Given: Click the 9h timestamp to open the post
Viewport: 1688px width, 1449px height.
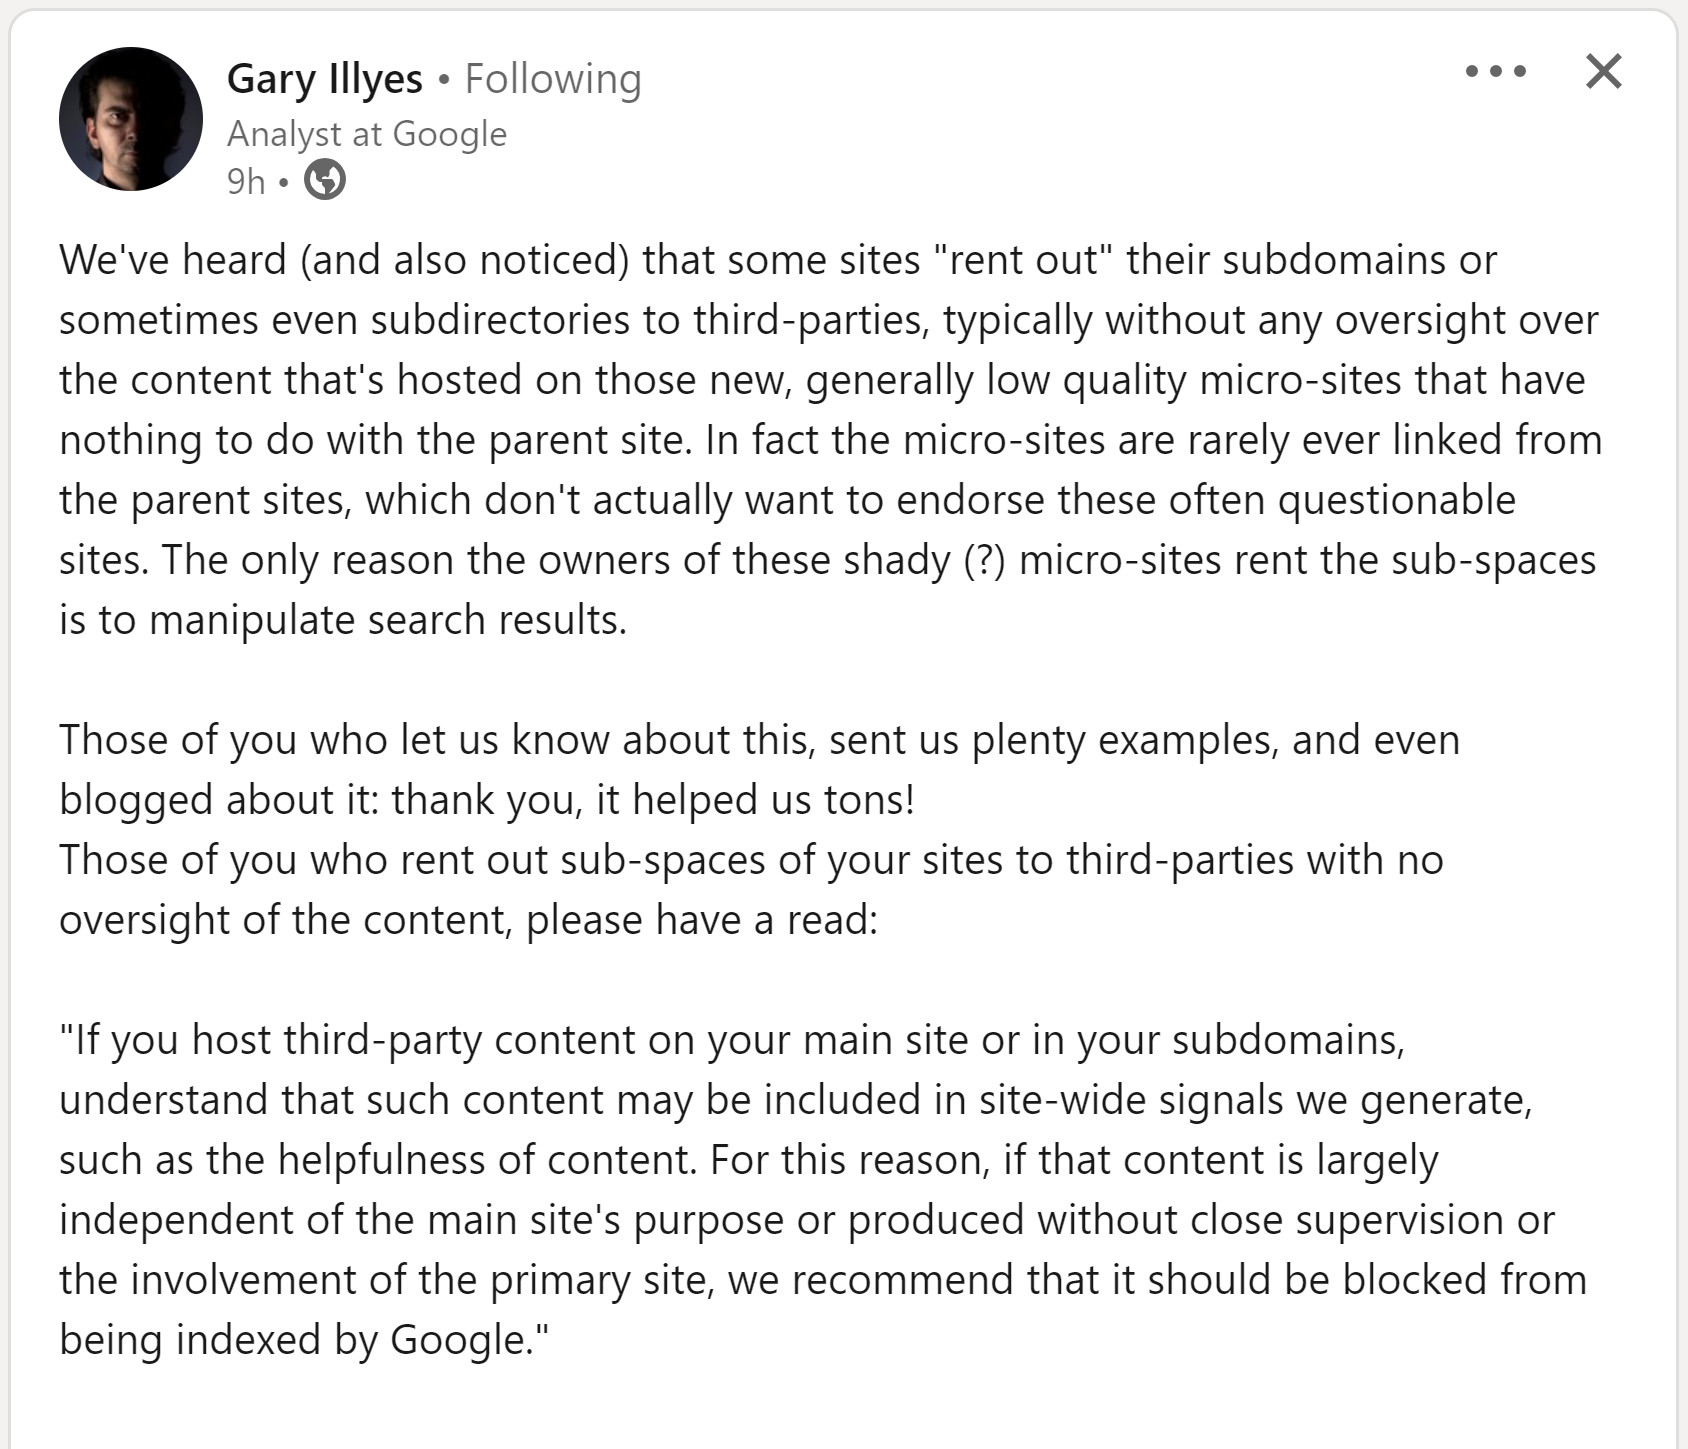Looking at the screenshot, I should pyautogui.click(x=246, y=182).
